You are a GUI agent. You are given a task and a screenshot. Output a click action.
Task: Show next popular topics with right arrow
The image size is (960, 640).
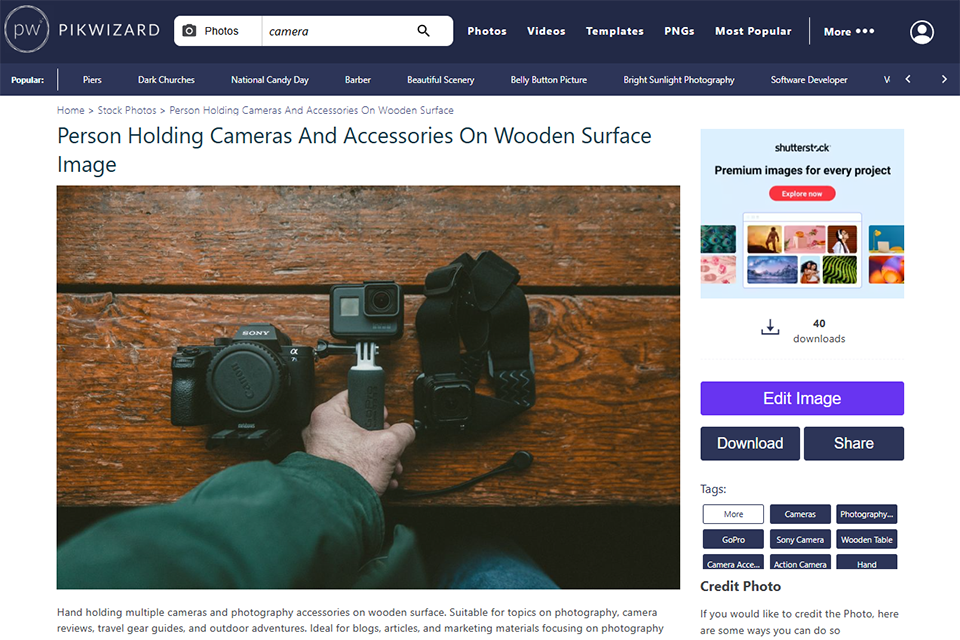(944, 79)
